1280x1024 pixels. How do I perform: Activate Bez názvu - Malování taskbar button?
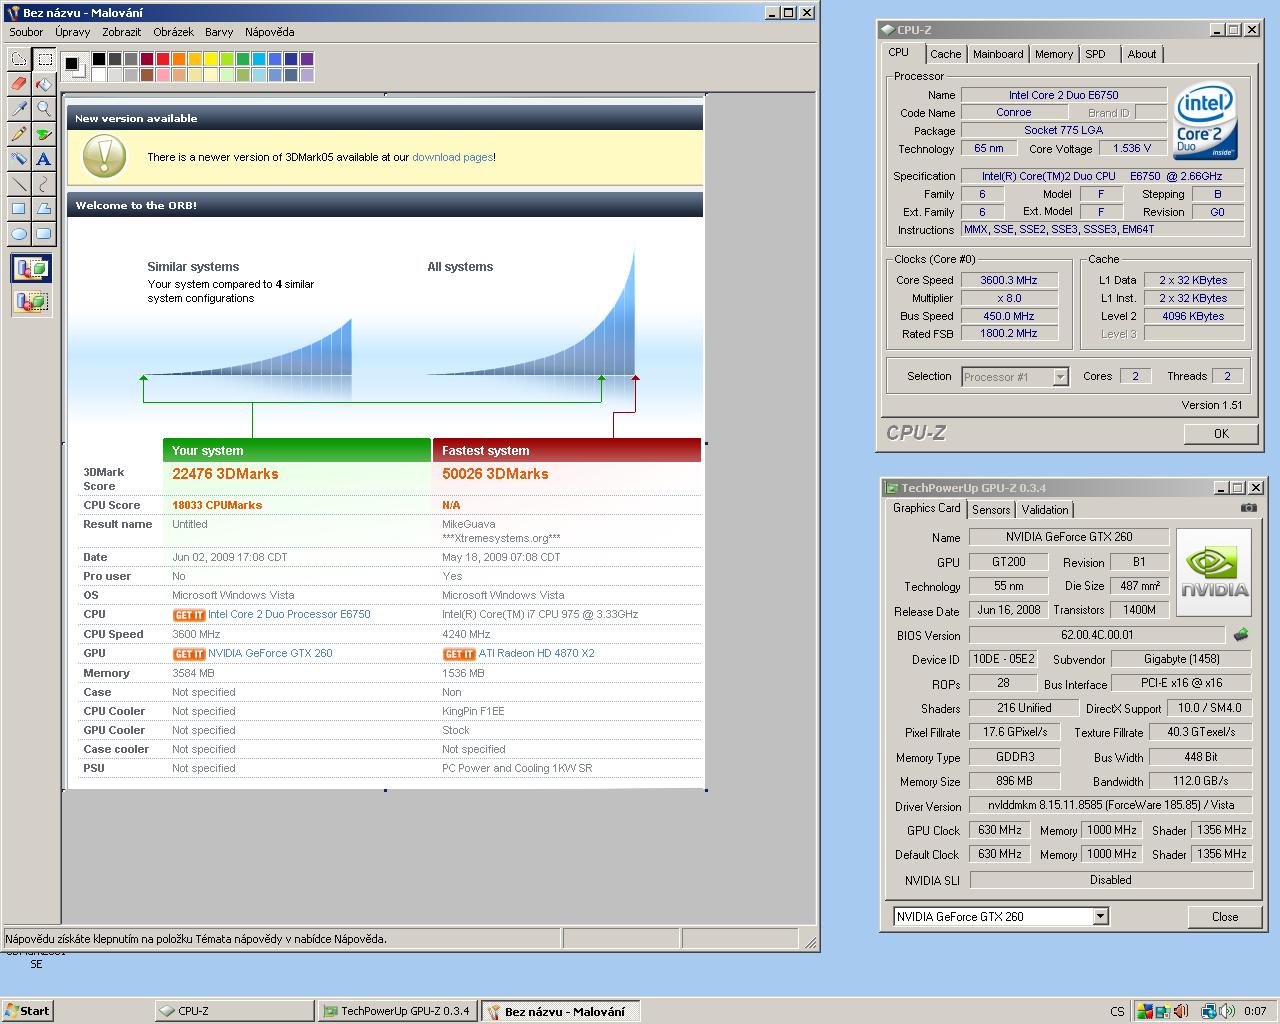[560, 1011]
